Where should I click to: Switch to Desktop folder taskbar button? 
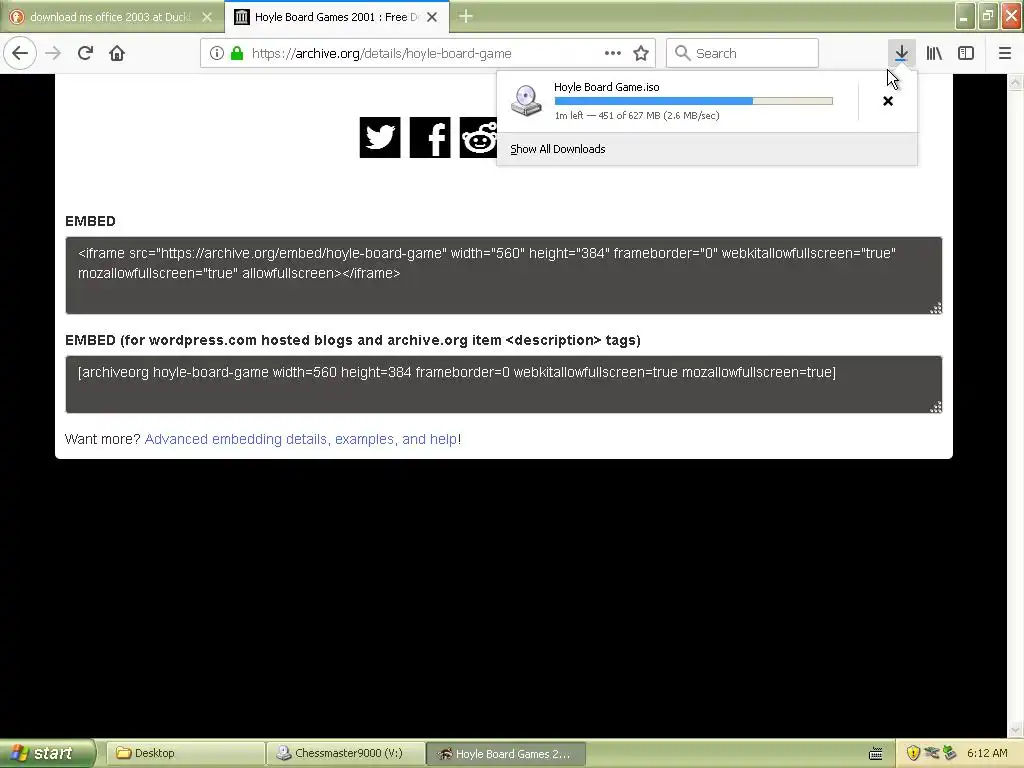(x=185, y=753)
